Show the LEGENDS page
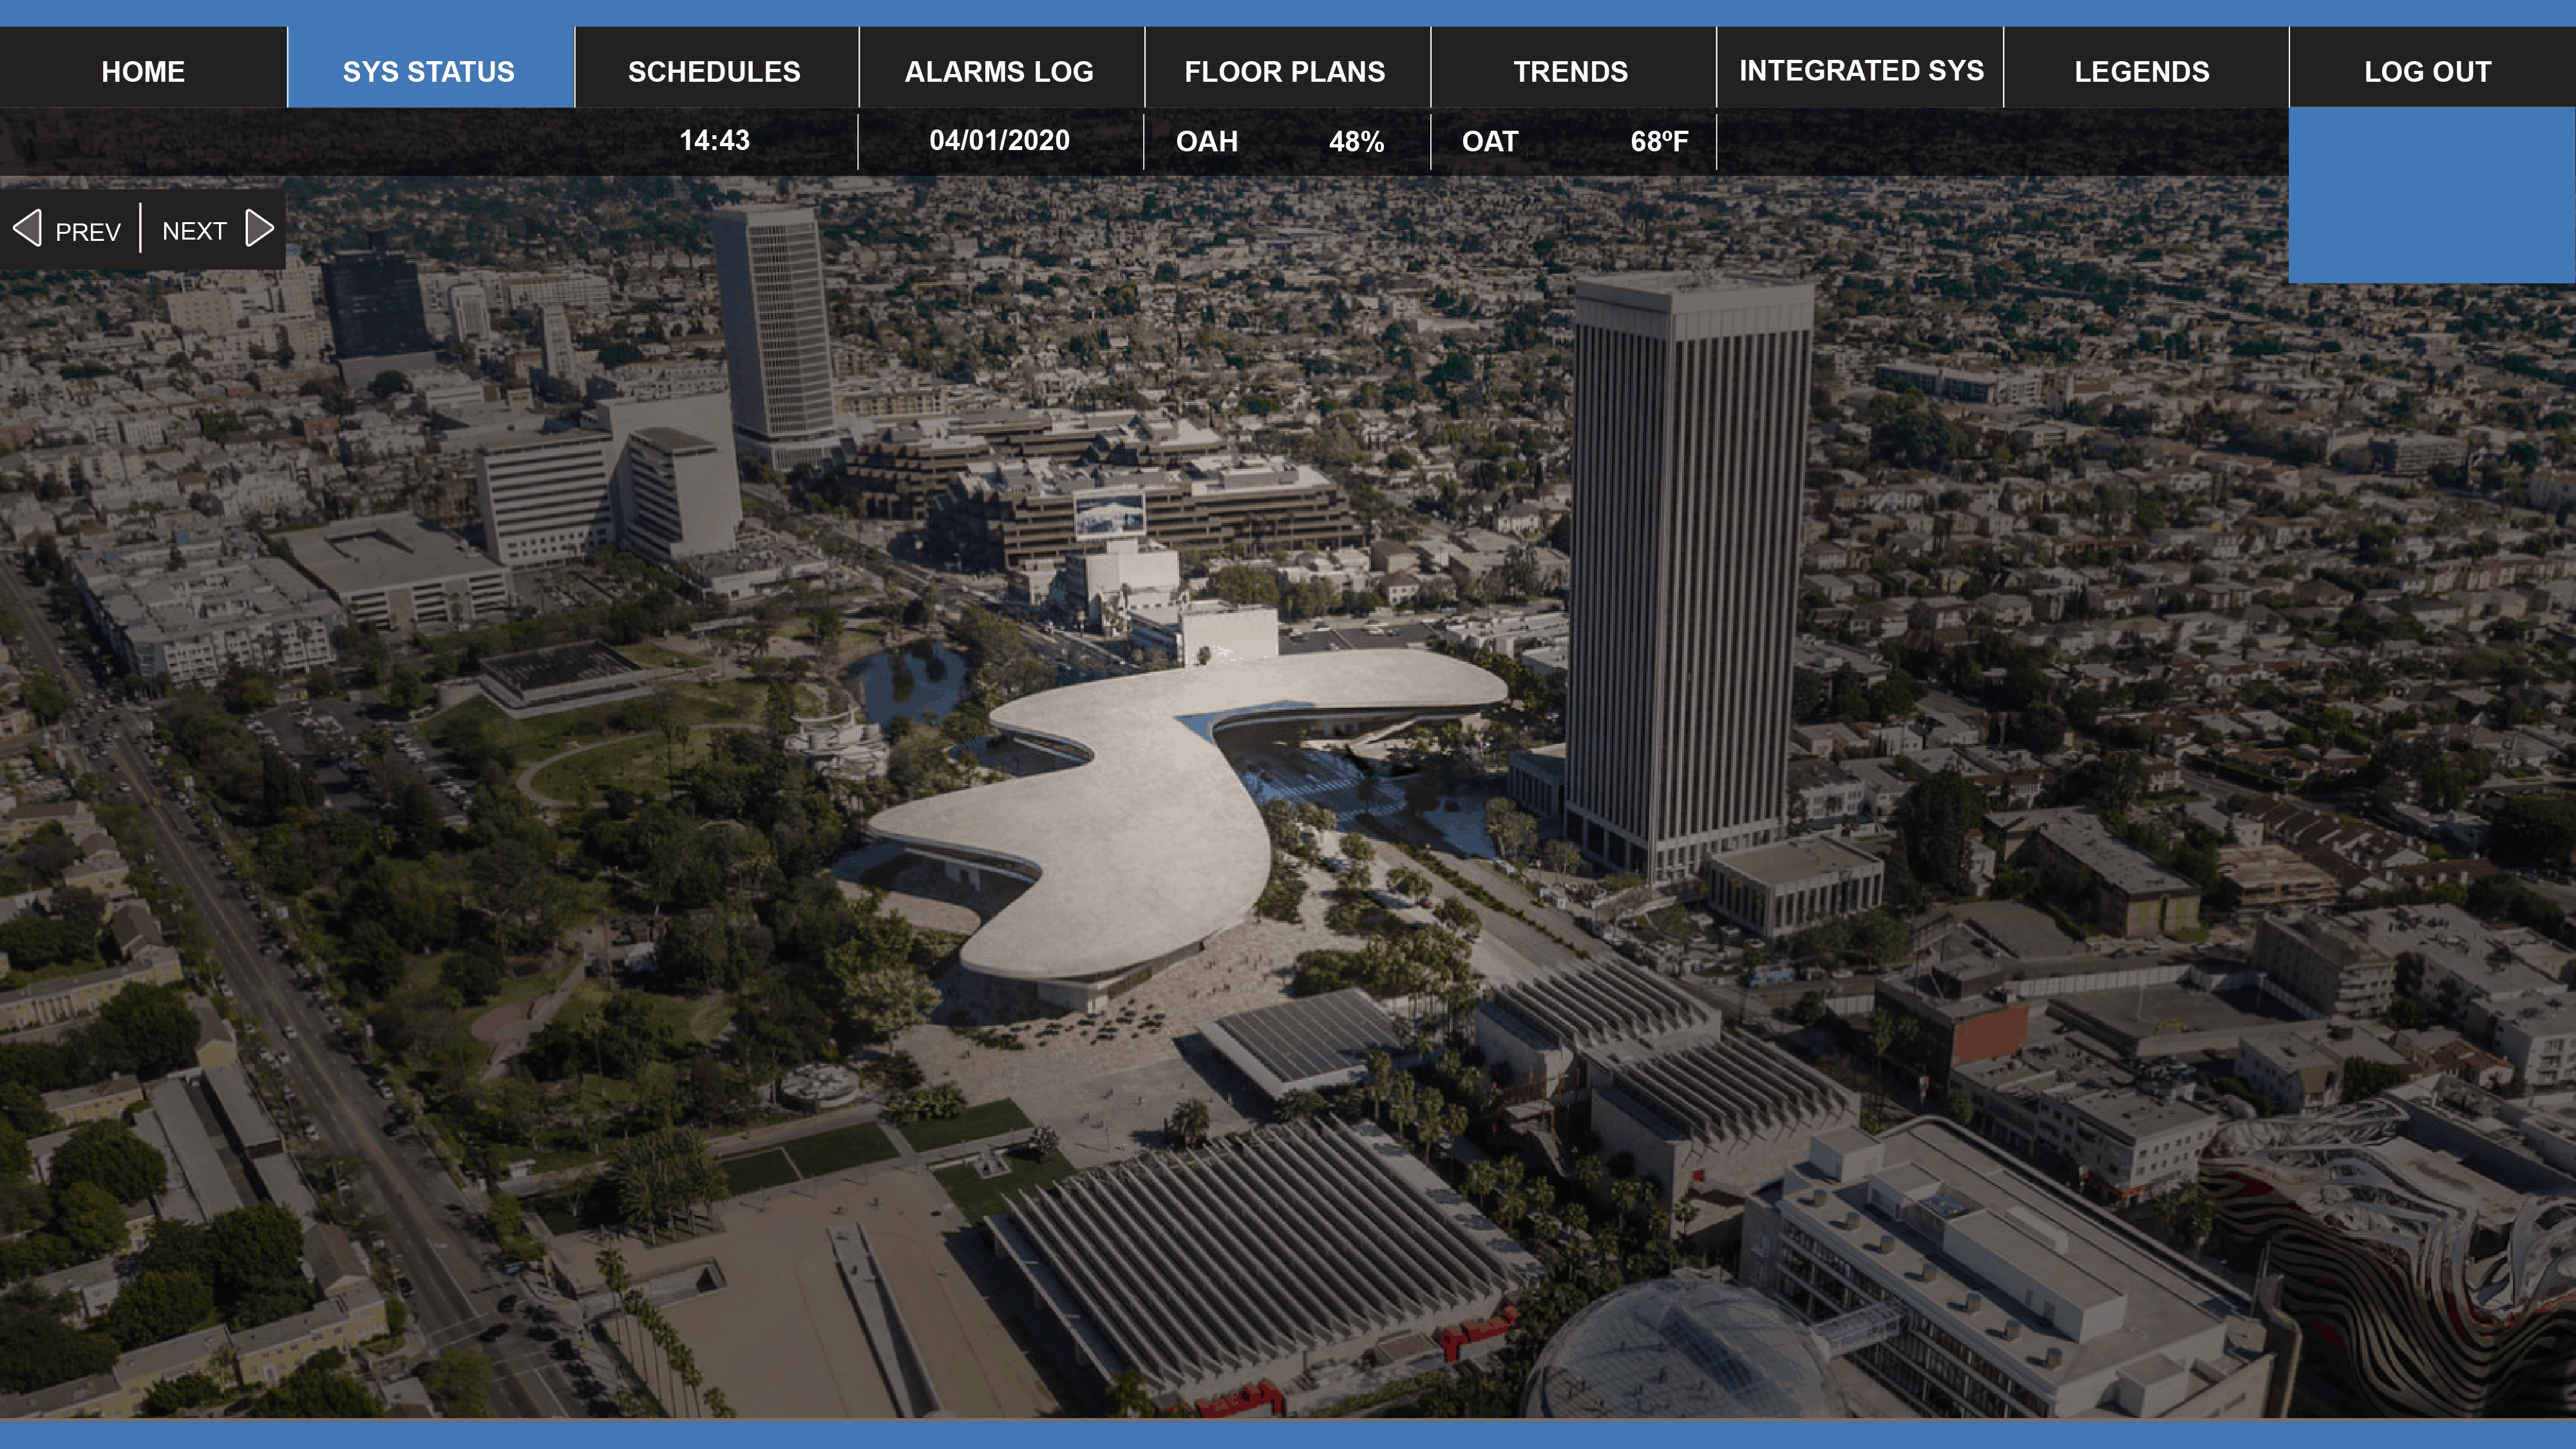2576x1449 pixels. pos(2141,72)
